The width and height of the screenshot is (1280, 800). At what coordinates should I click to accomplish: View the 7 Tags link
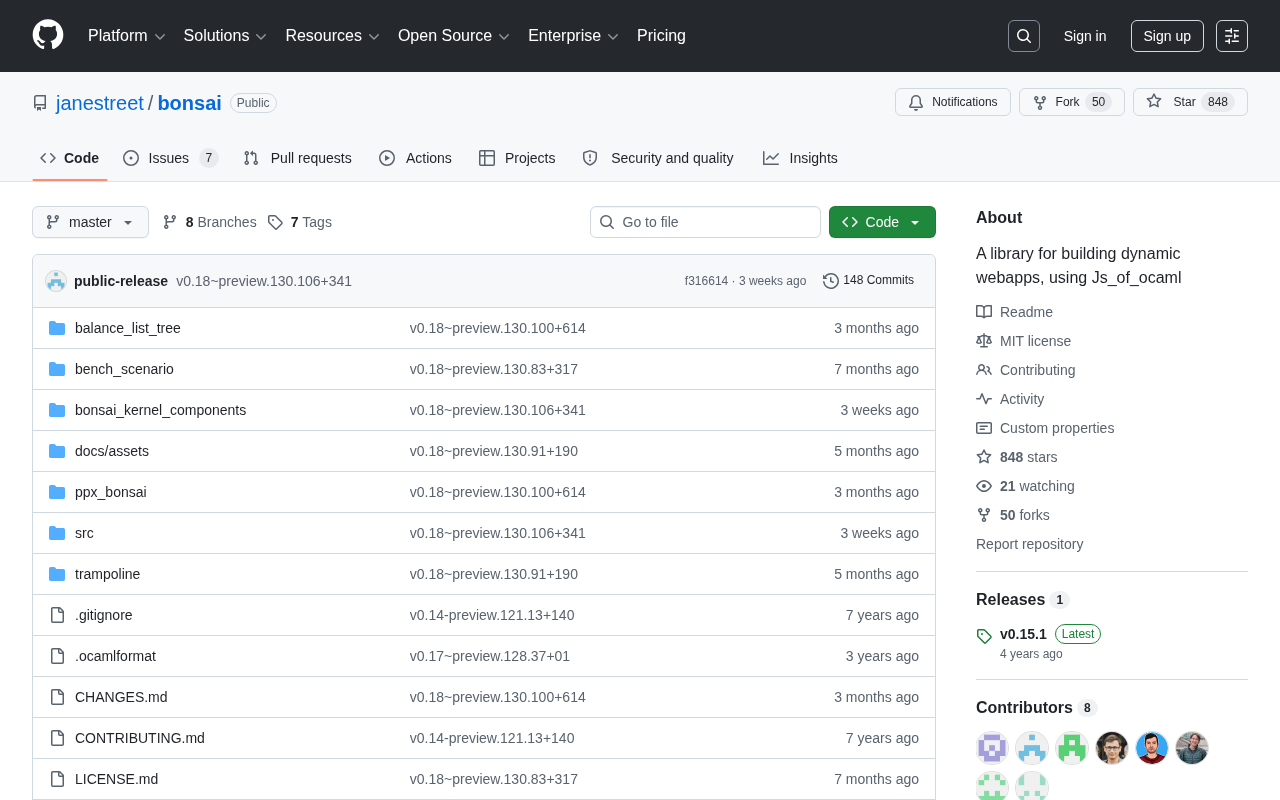[x=299, y=222]
